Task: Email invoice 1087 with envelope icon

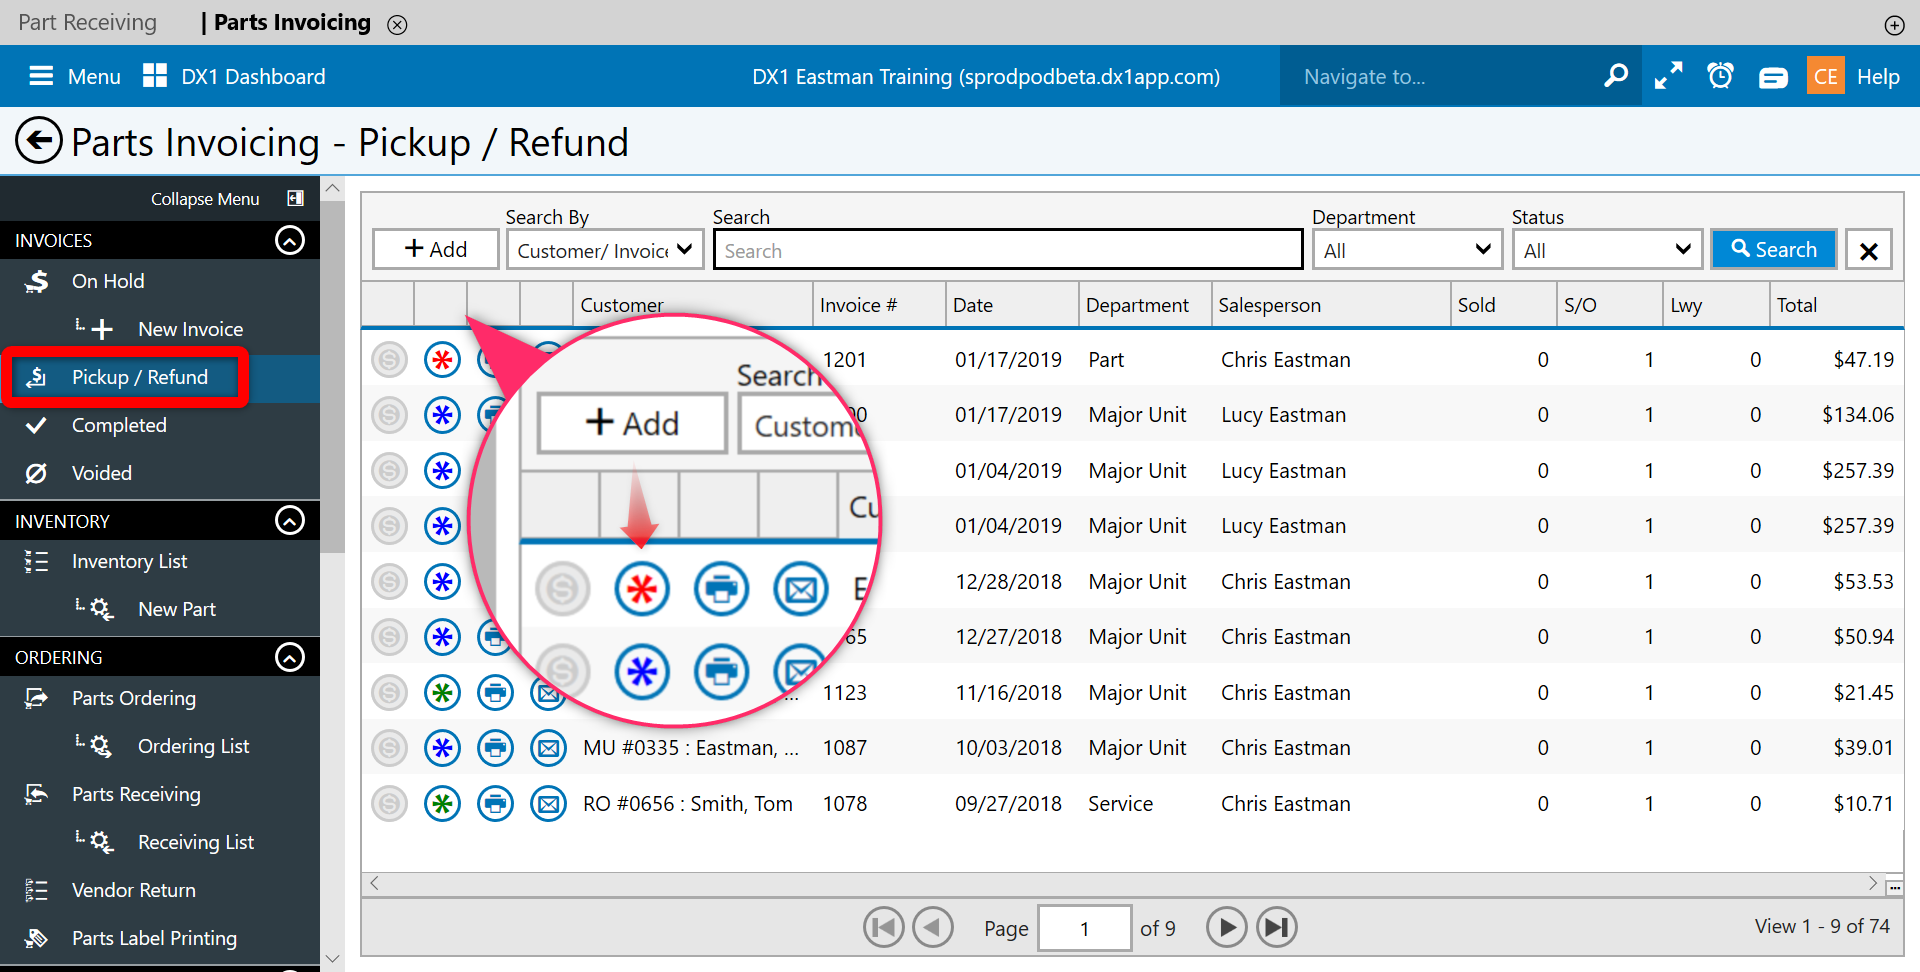Action: coord(548,748)
